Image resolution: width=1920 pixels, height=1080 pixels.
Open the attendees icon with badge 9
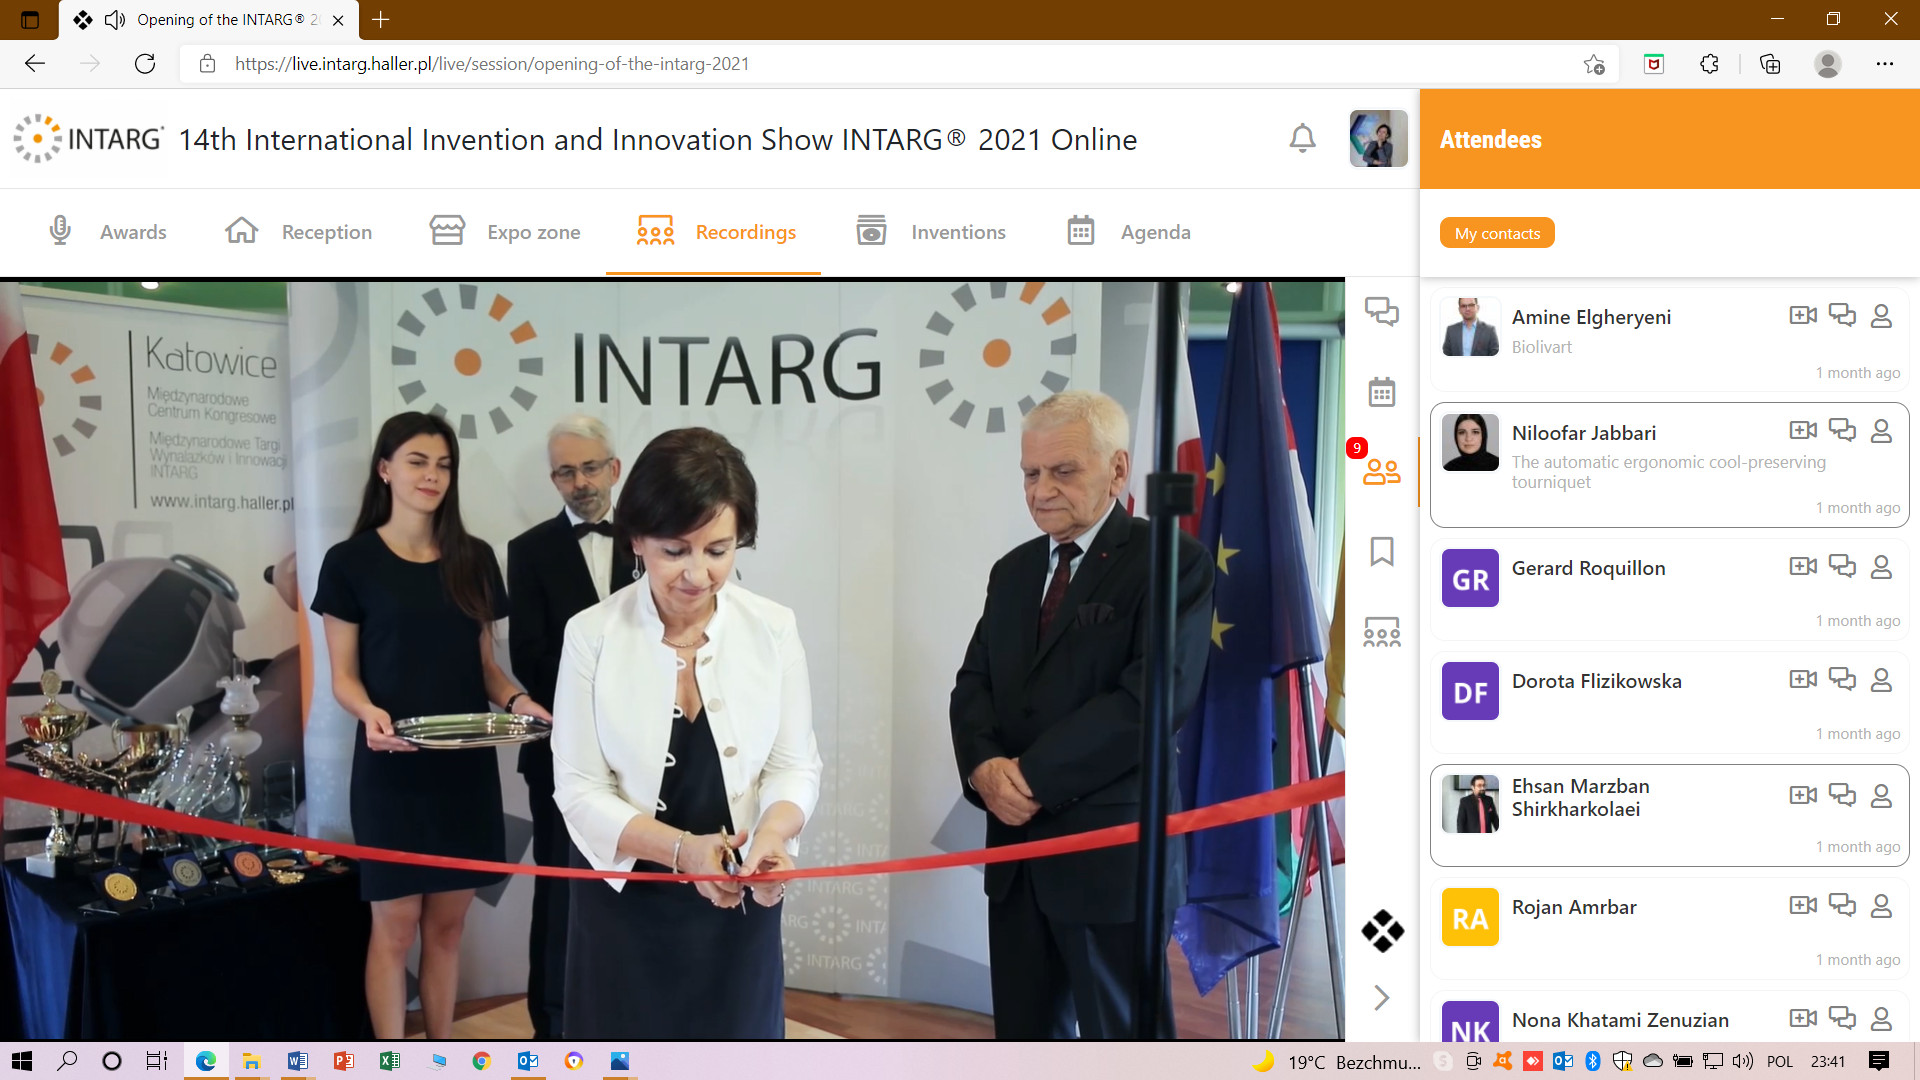[x=1382, y=471]
